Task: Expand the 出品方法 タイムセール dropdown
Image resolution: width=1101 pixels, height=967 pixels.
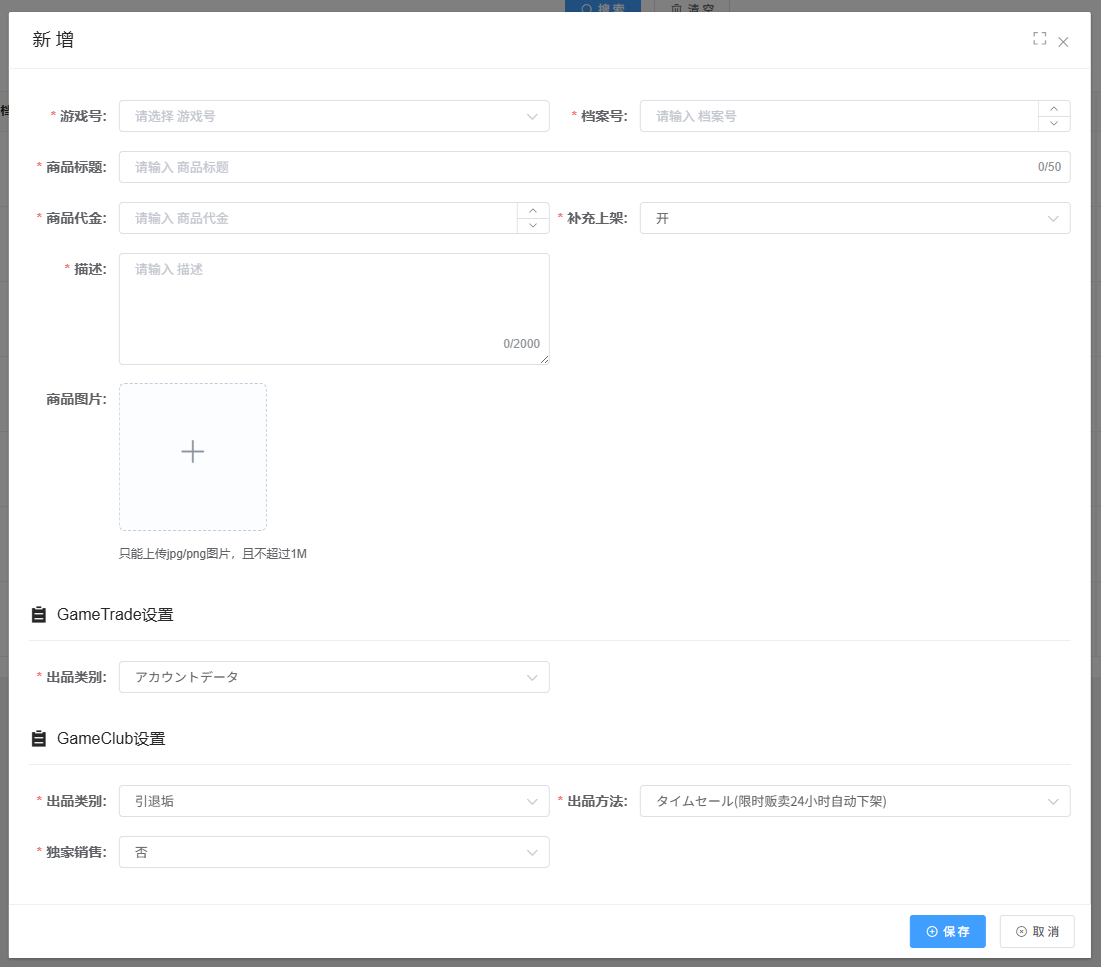Action: 854,801
